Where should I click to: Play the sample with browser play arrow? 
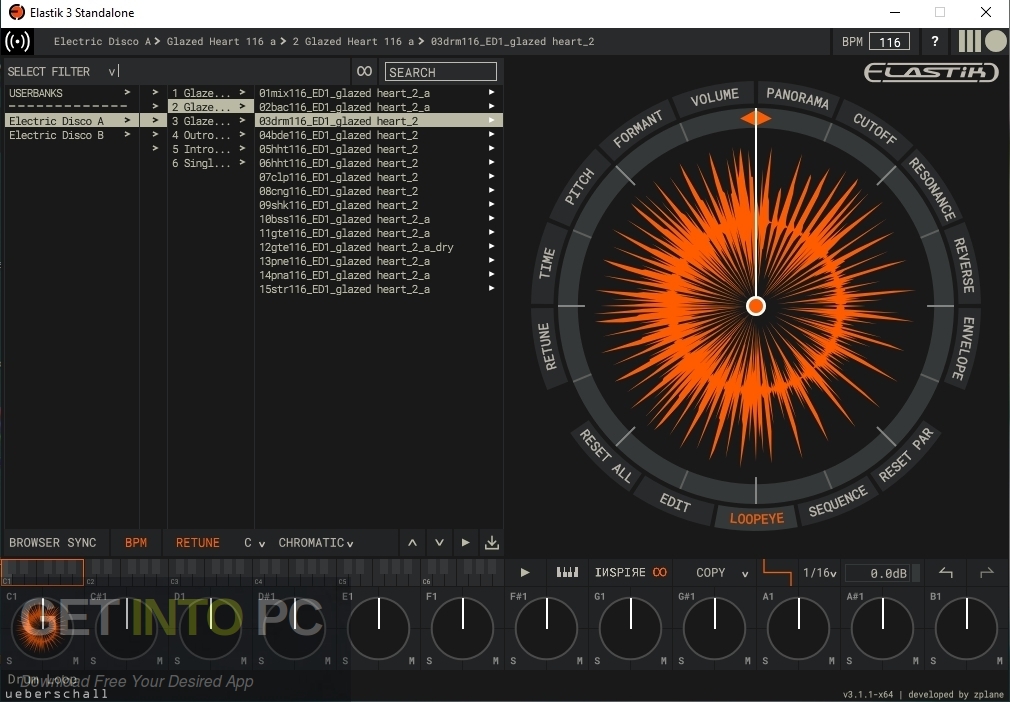(x=465, y=543)
